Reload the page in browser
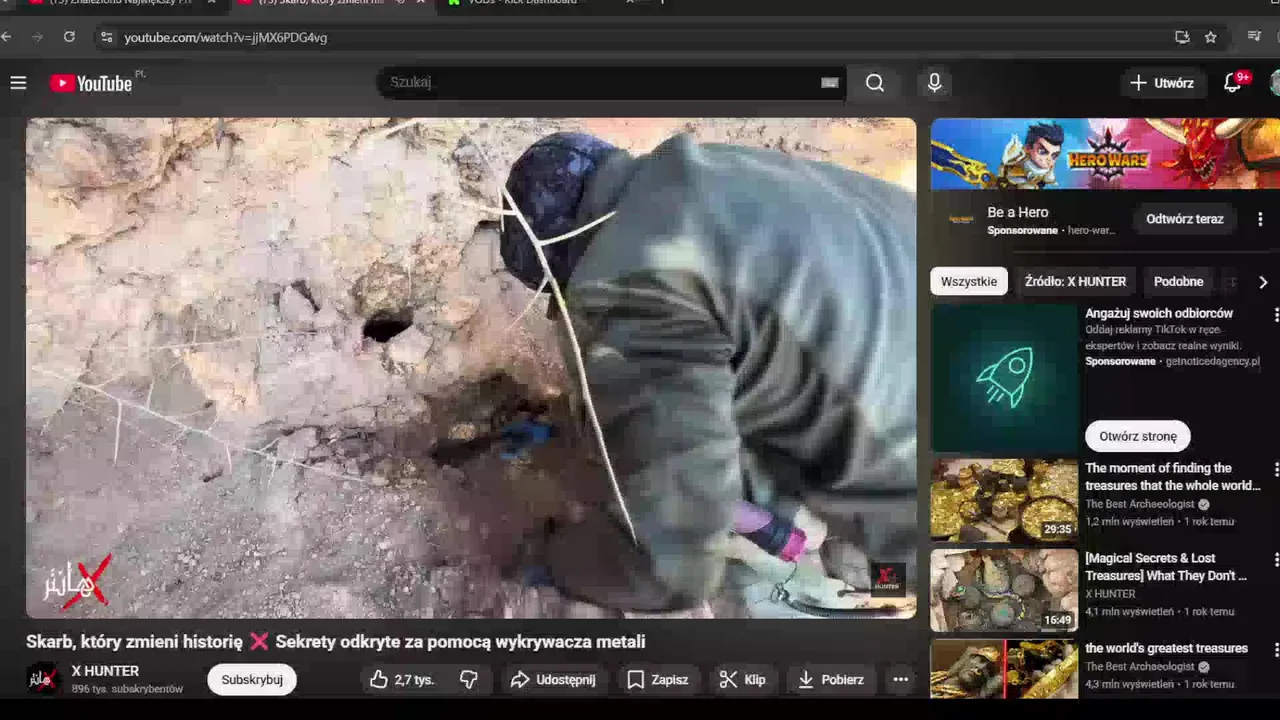 click(69, 37)
